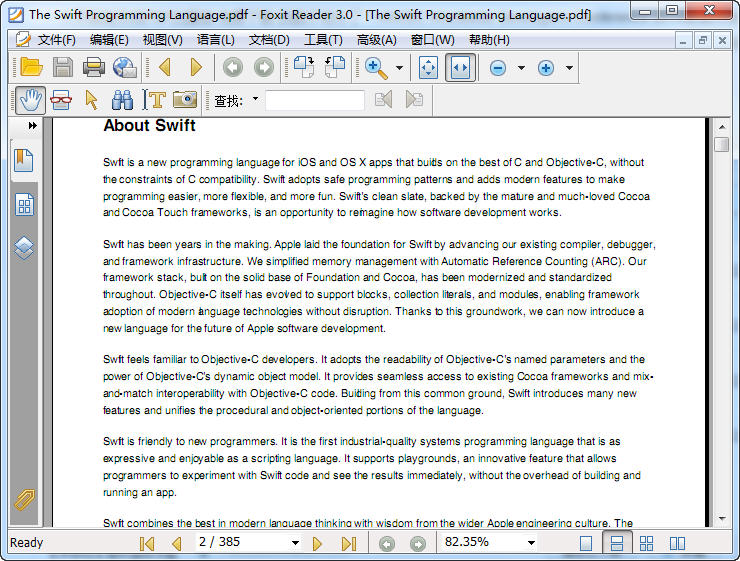Open the Attachments paperclip panel
Viewport: 740px width, 561px height.
pos(24,500)
